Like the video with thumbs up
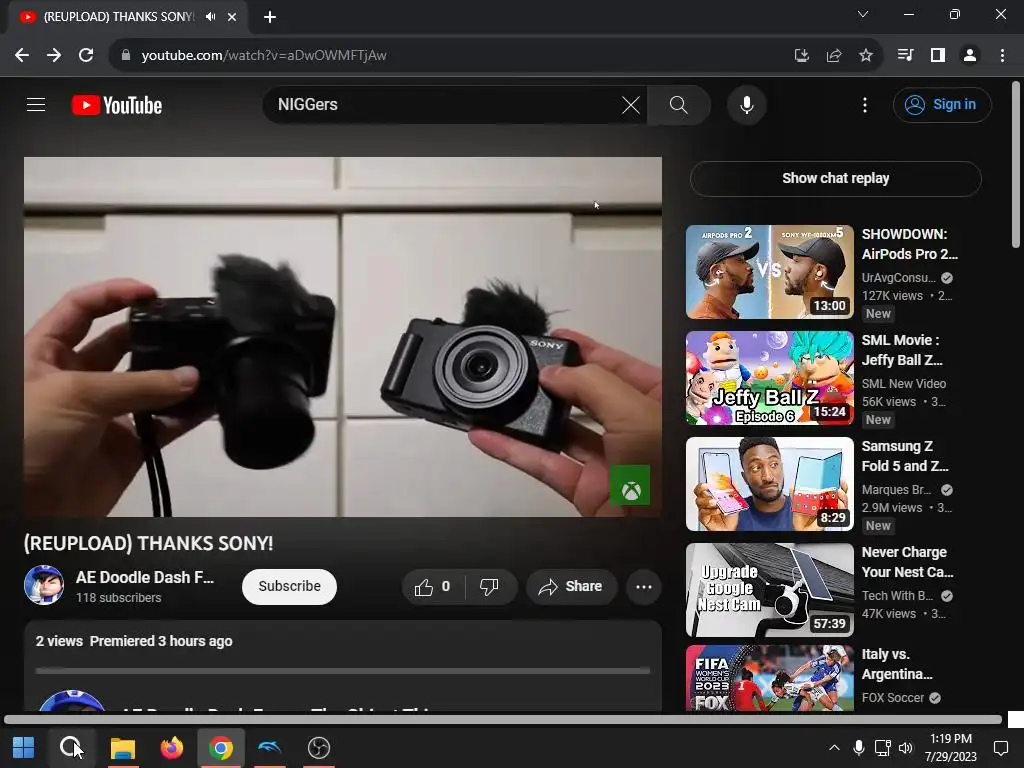 click(x=432, y=586)
